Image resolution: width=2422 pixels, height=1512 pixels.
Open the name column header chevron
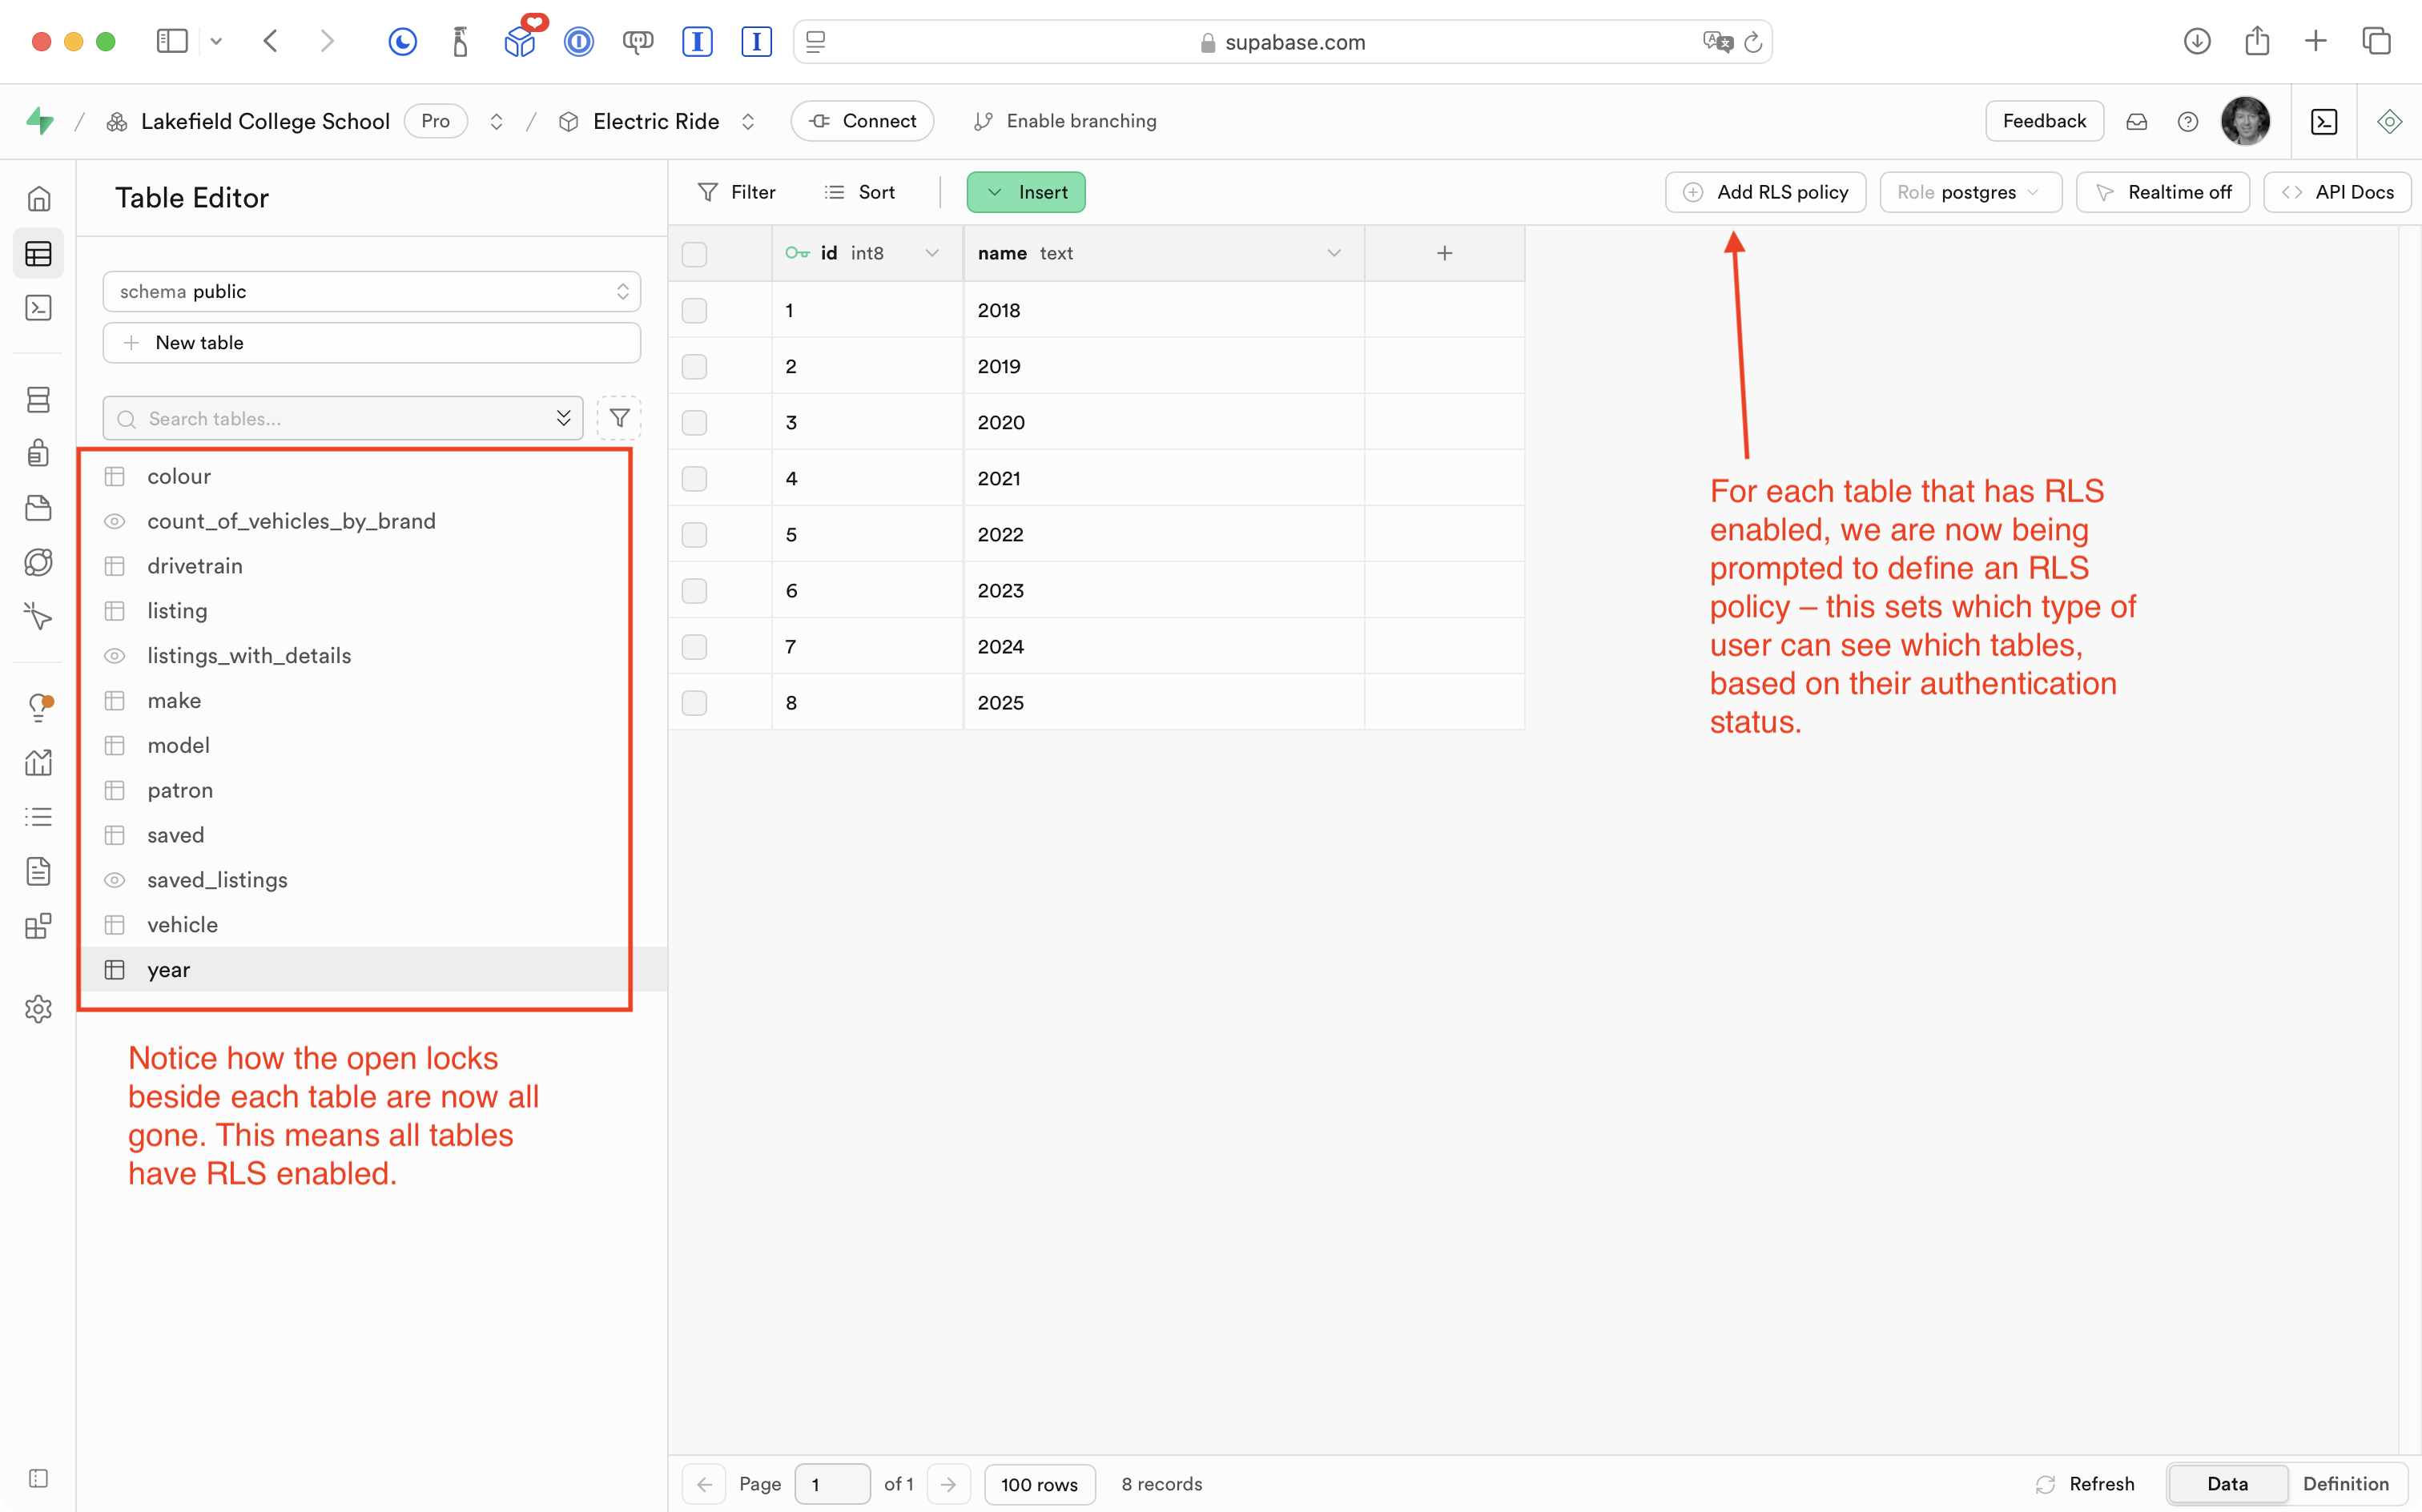1333,254
